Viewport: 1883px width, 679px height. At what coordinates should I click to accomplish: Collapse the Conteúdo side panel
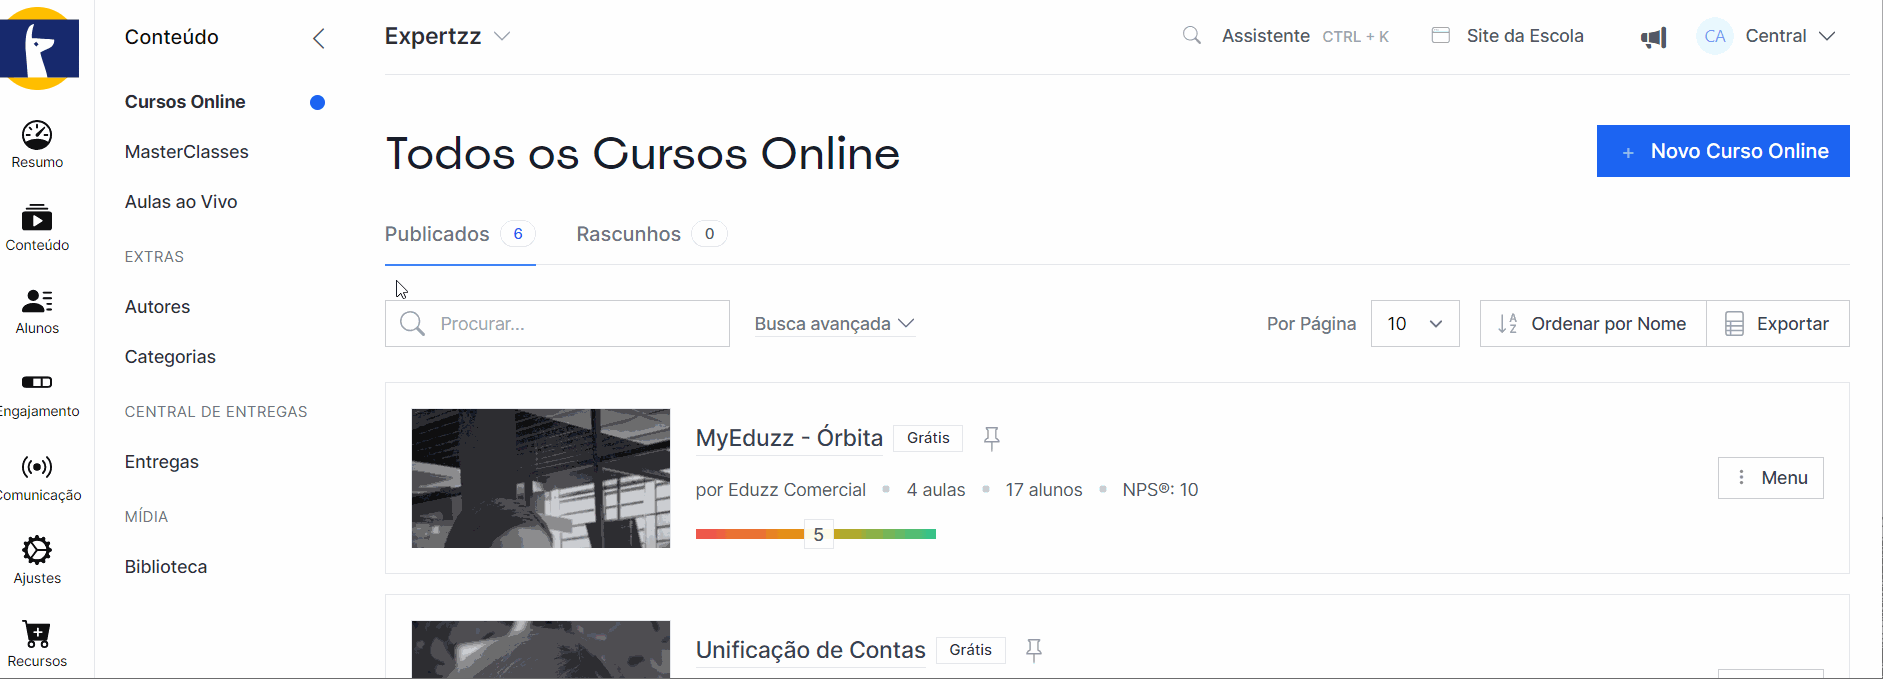pos(318,39)
